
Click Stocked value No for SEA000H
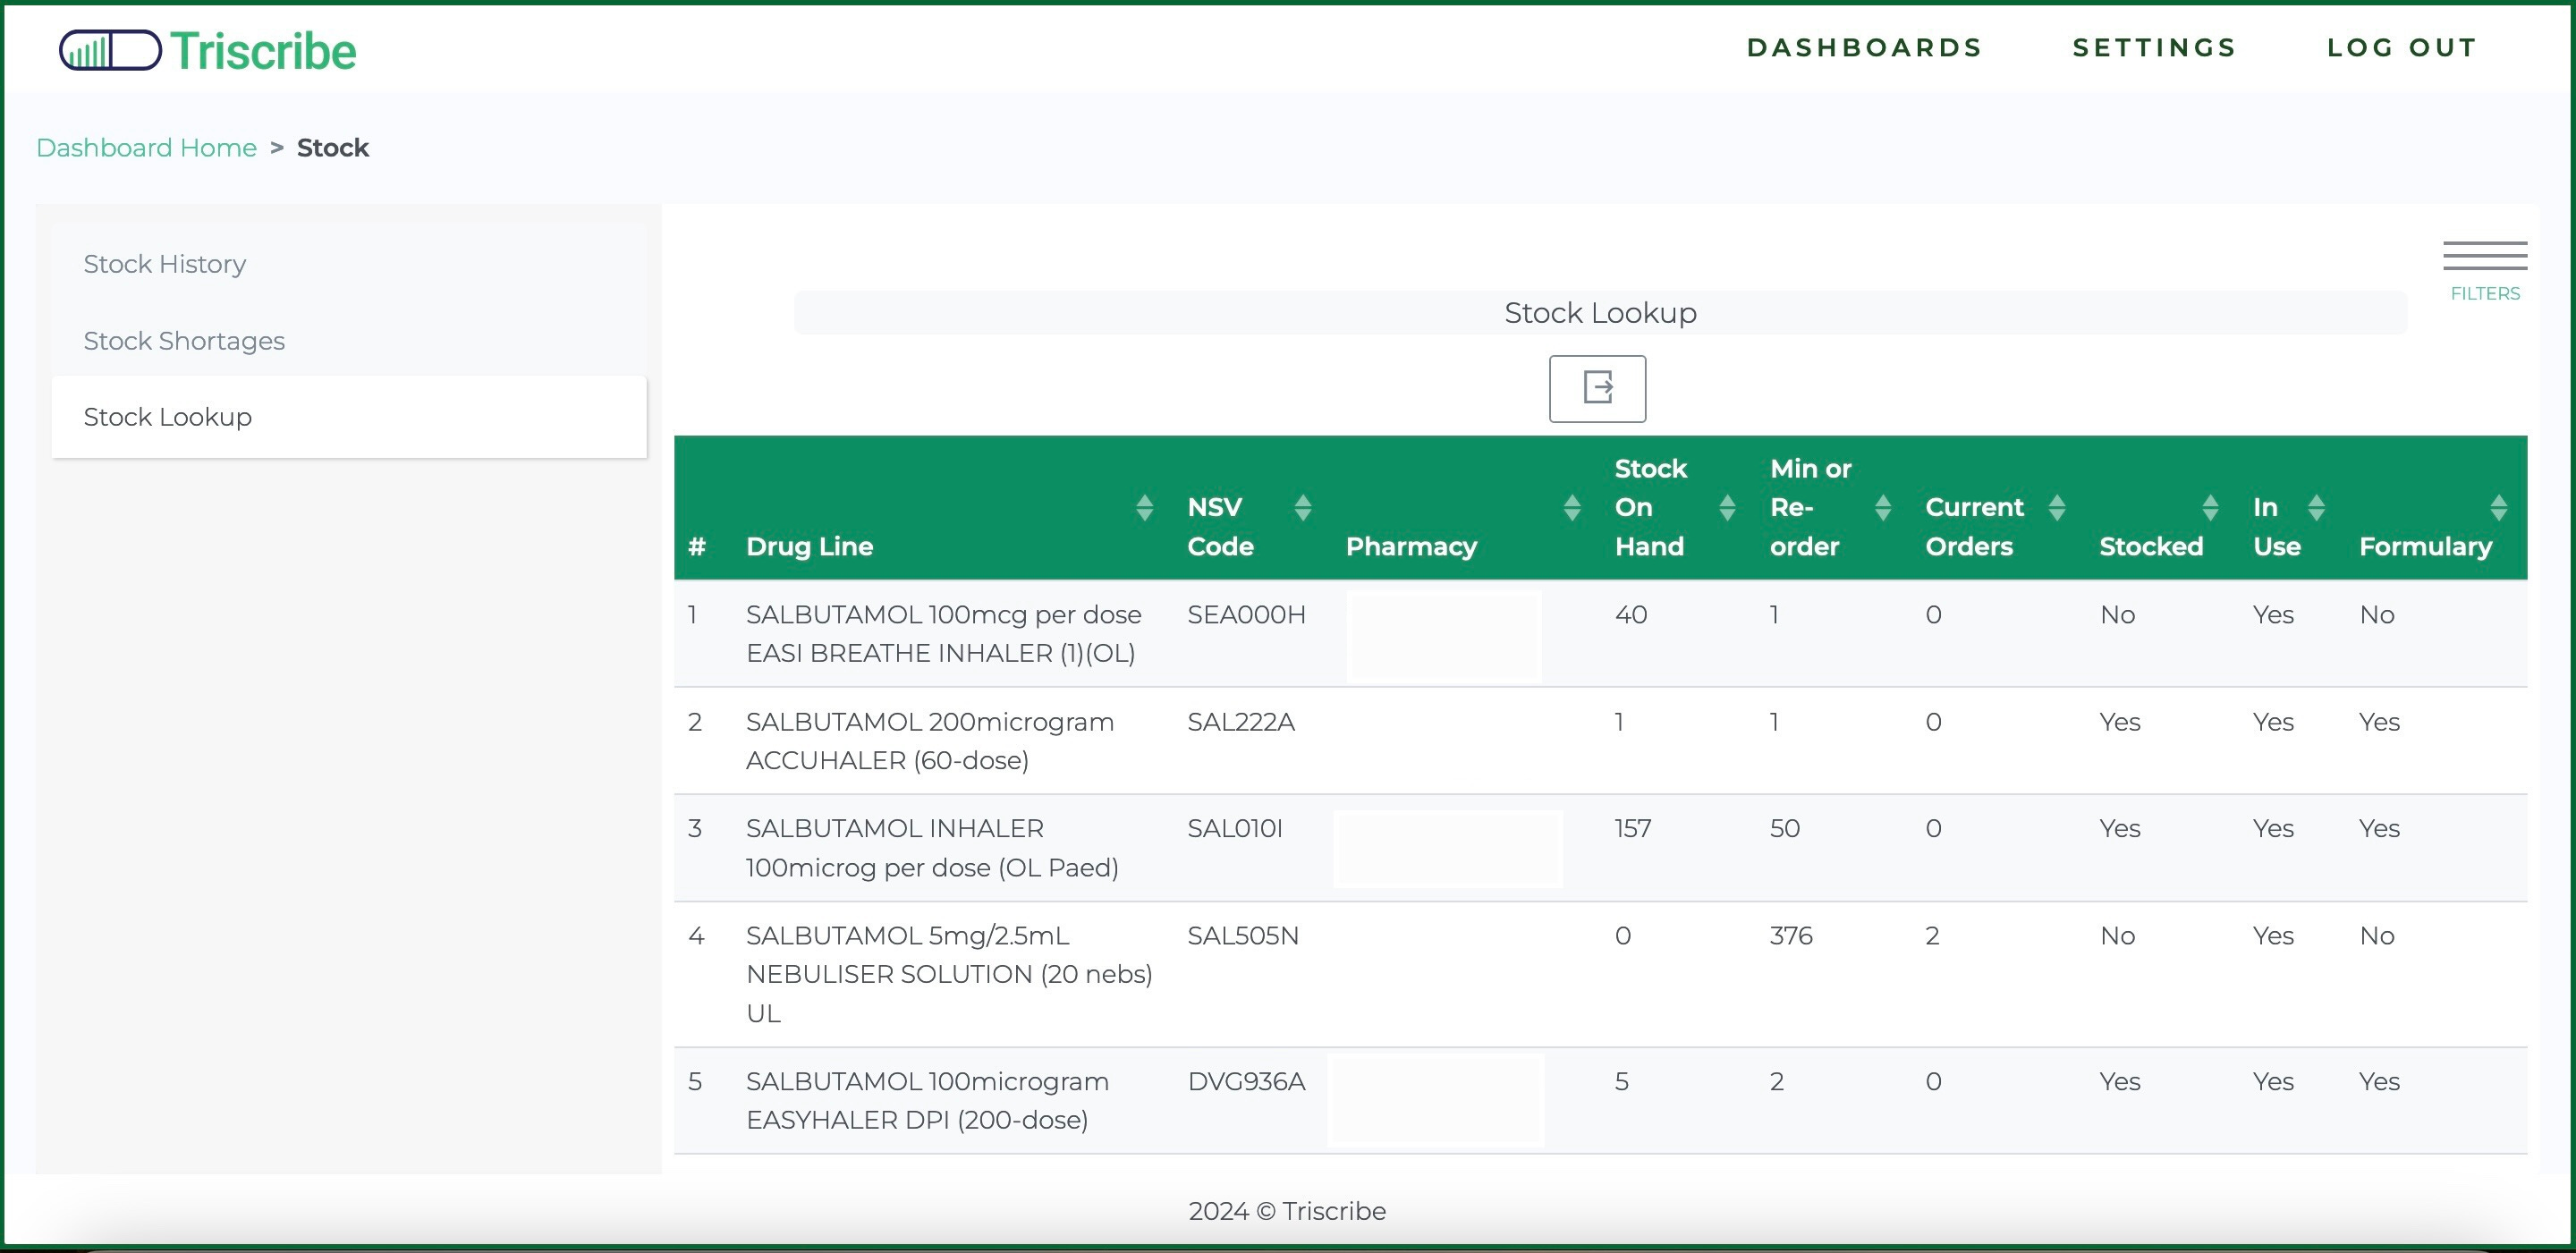[2117, 614]
